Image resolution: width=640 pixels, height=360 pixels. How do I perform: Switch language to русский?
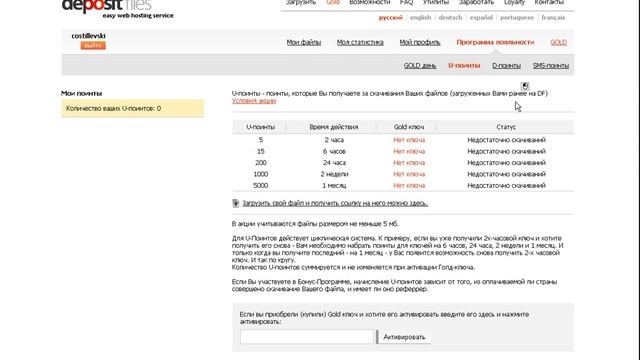click(x=391, y=18)
